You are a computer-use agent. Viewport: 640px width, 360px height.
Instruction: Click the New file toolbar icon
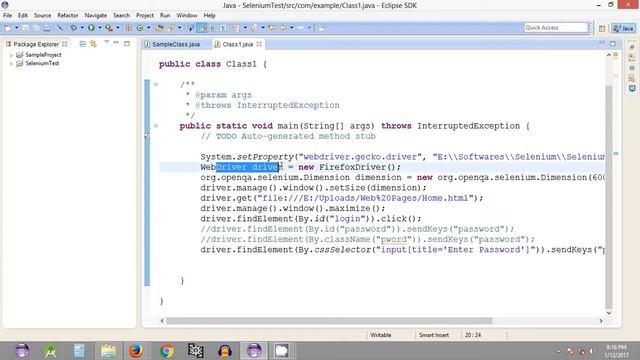(x=8, y=28)
